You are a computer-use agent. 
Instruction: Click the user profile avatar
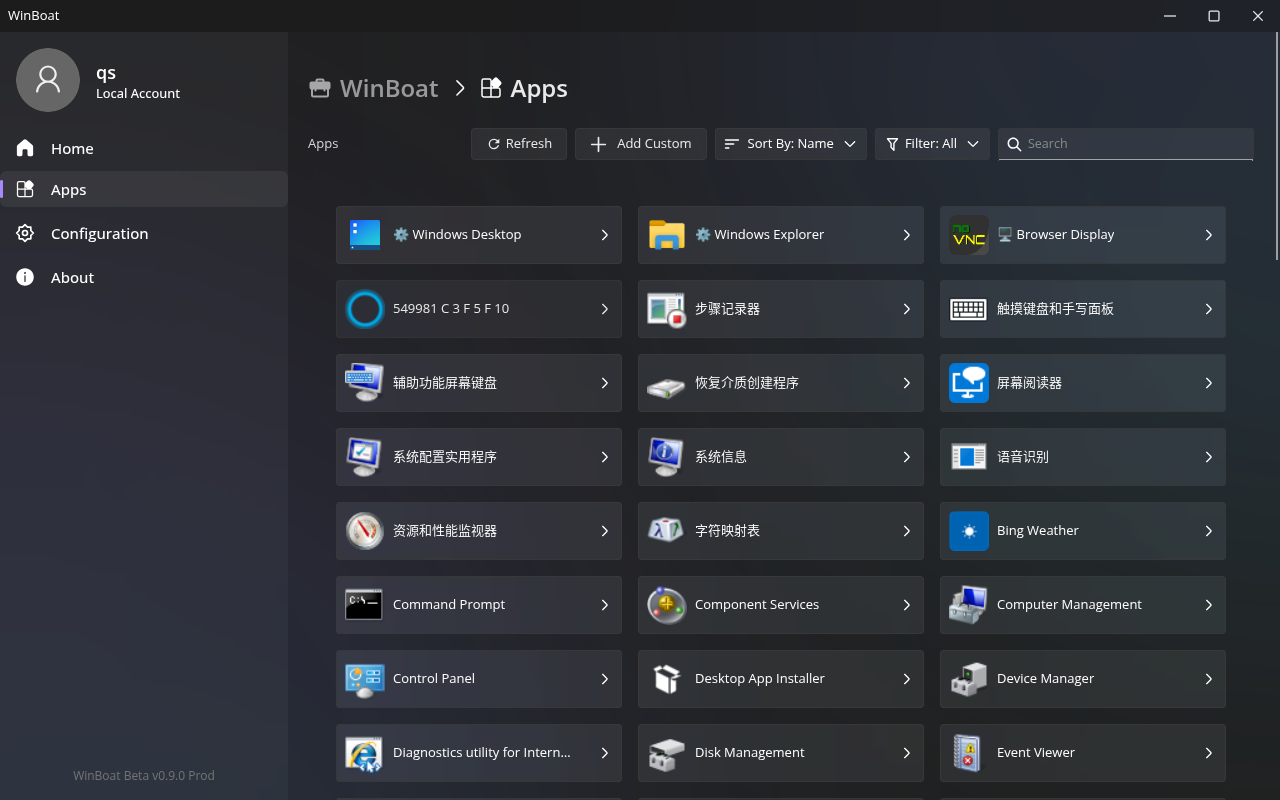[48, 80]
